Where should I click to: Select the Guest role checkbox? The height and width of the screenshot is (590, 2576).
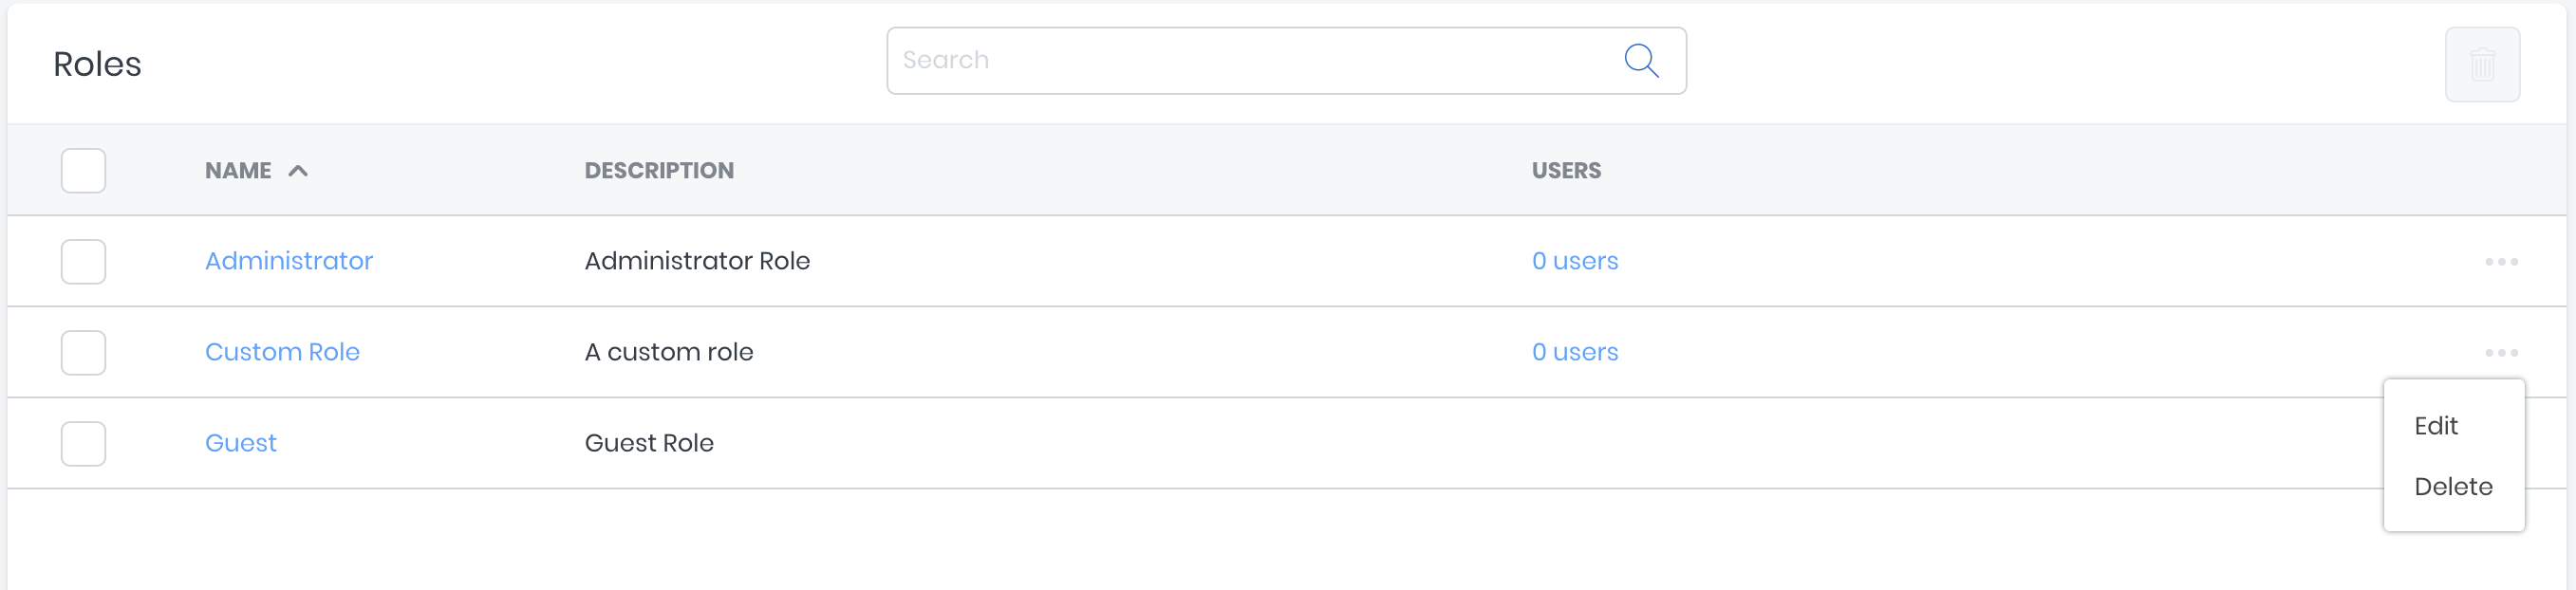click(x=83, y=444)
